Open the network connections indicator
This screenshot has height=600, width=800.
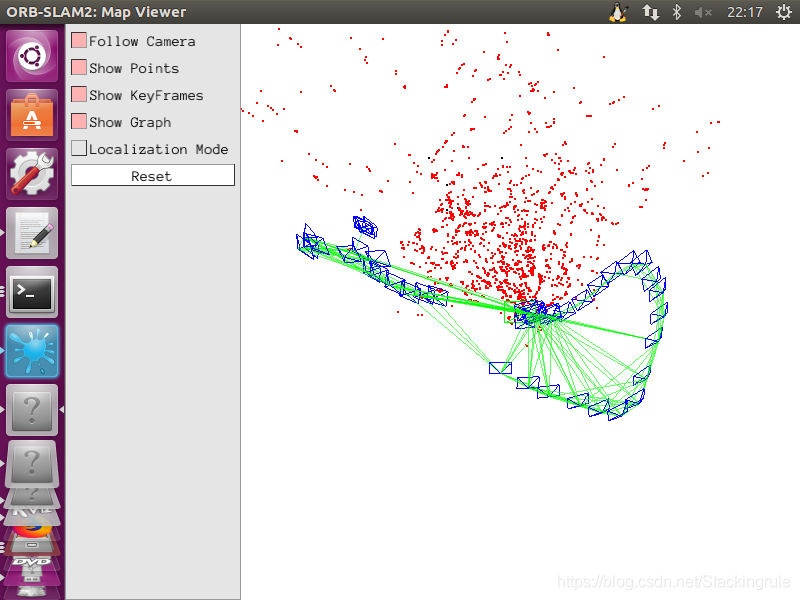(651, 12)
